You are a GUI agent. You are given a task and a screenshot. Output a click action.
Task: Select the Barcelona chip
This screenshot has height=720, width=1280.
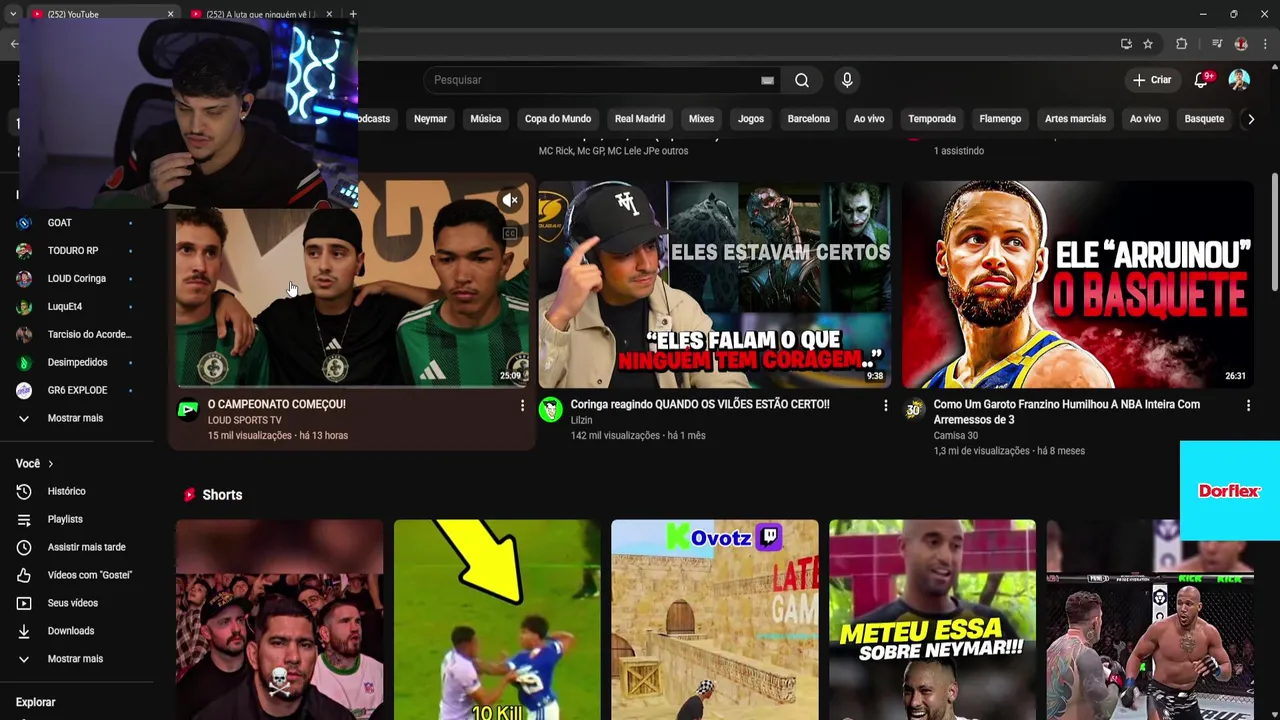click(809, 119)
